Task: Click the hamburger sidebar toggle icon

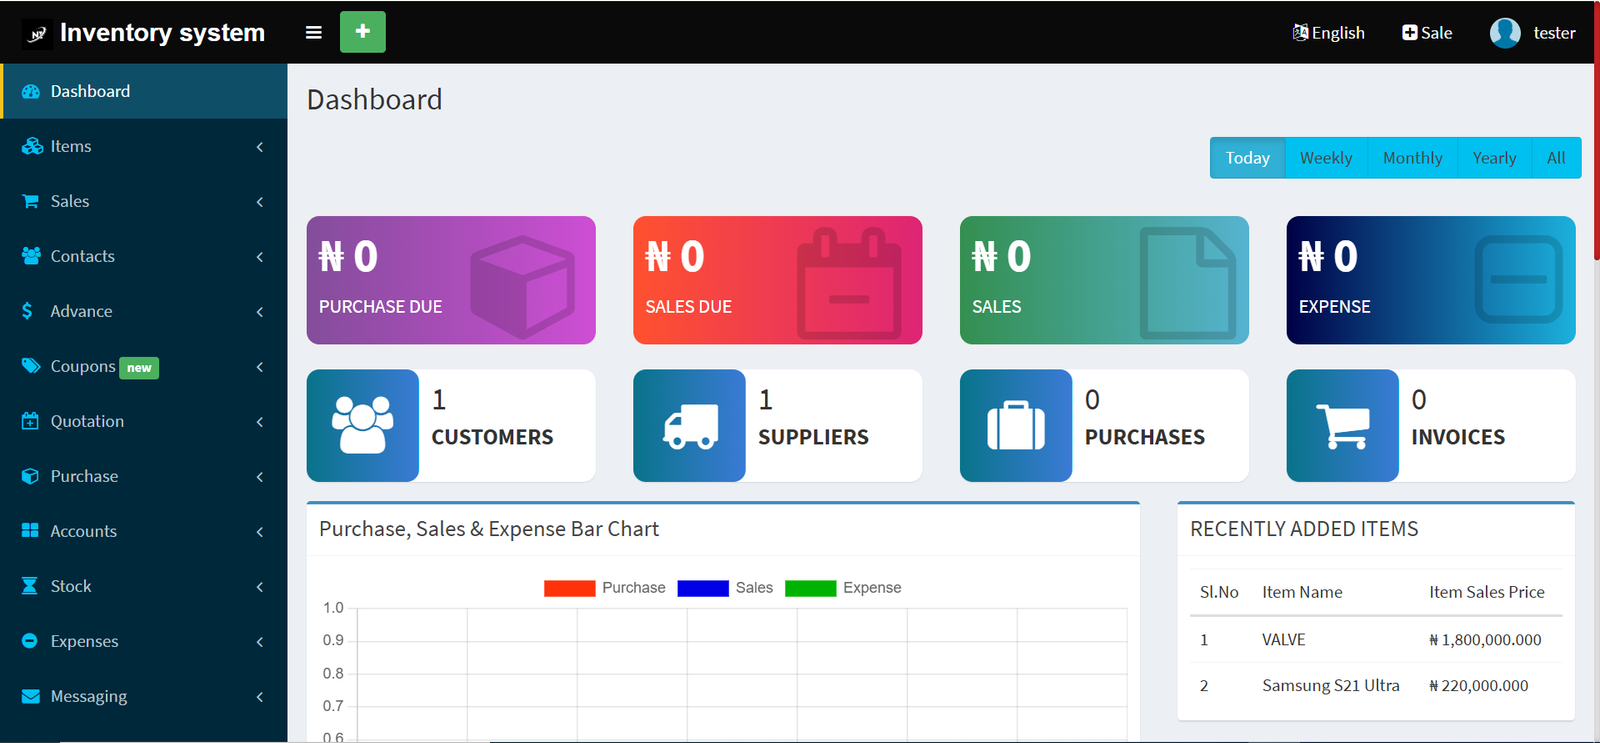Action: click(313, 32)
